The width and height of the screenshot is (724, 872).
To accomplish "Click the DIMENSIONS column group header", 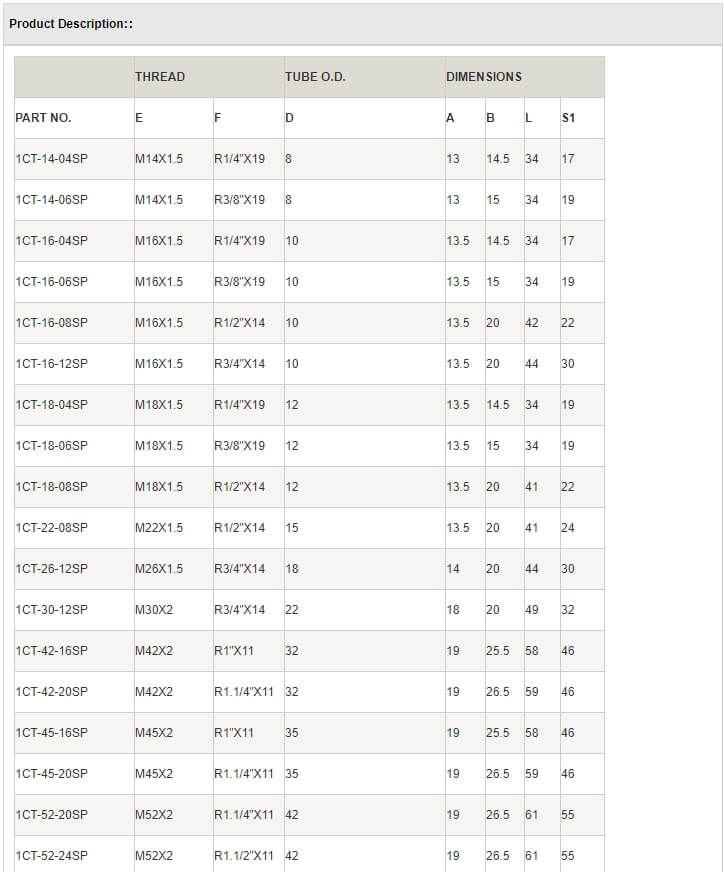I will pyautogui.click(x=484, y=77).
